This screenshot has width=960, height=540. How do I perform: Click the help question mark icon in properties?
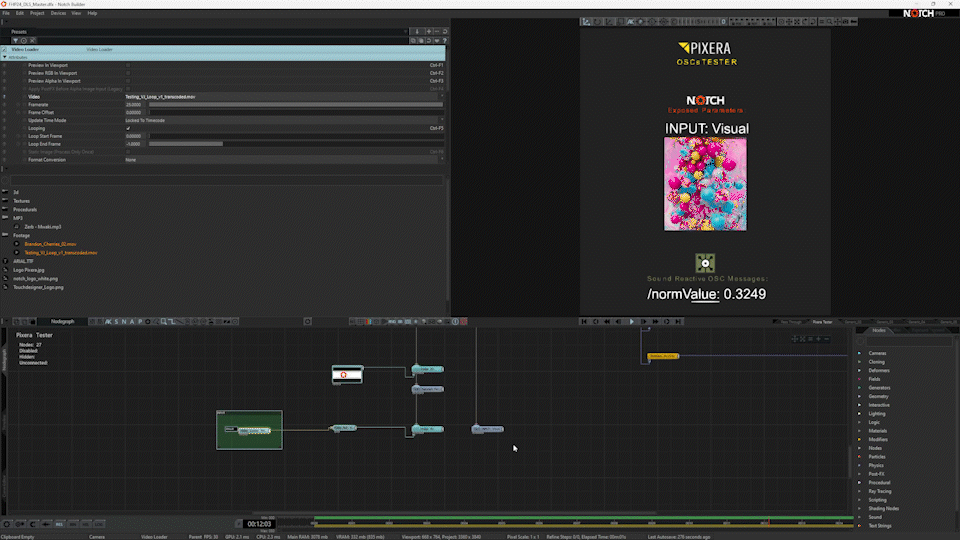click(444, 40)
